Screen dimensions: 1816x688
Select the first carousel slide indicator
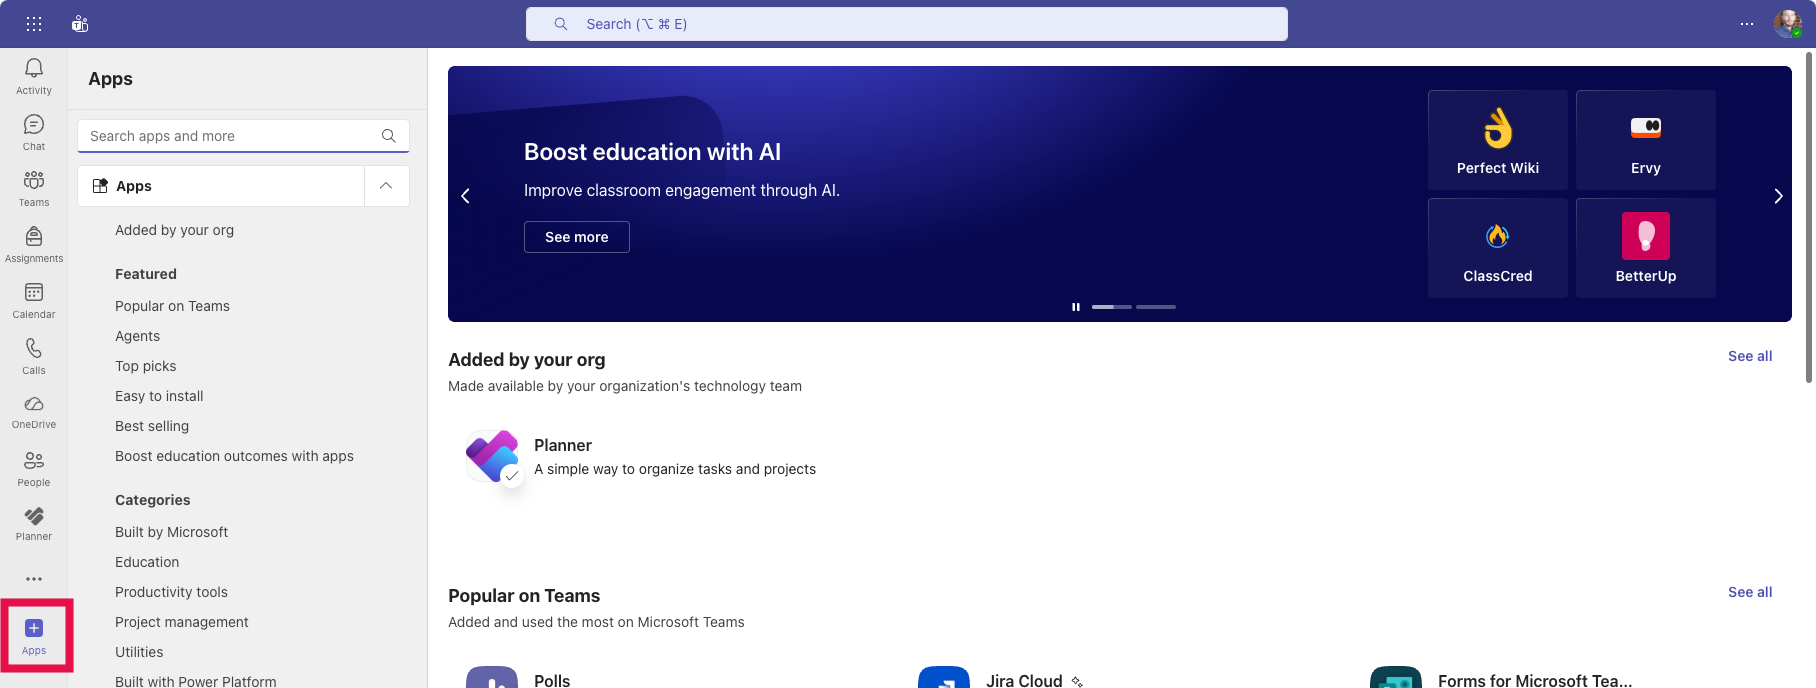click(1112, 307)
